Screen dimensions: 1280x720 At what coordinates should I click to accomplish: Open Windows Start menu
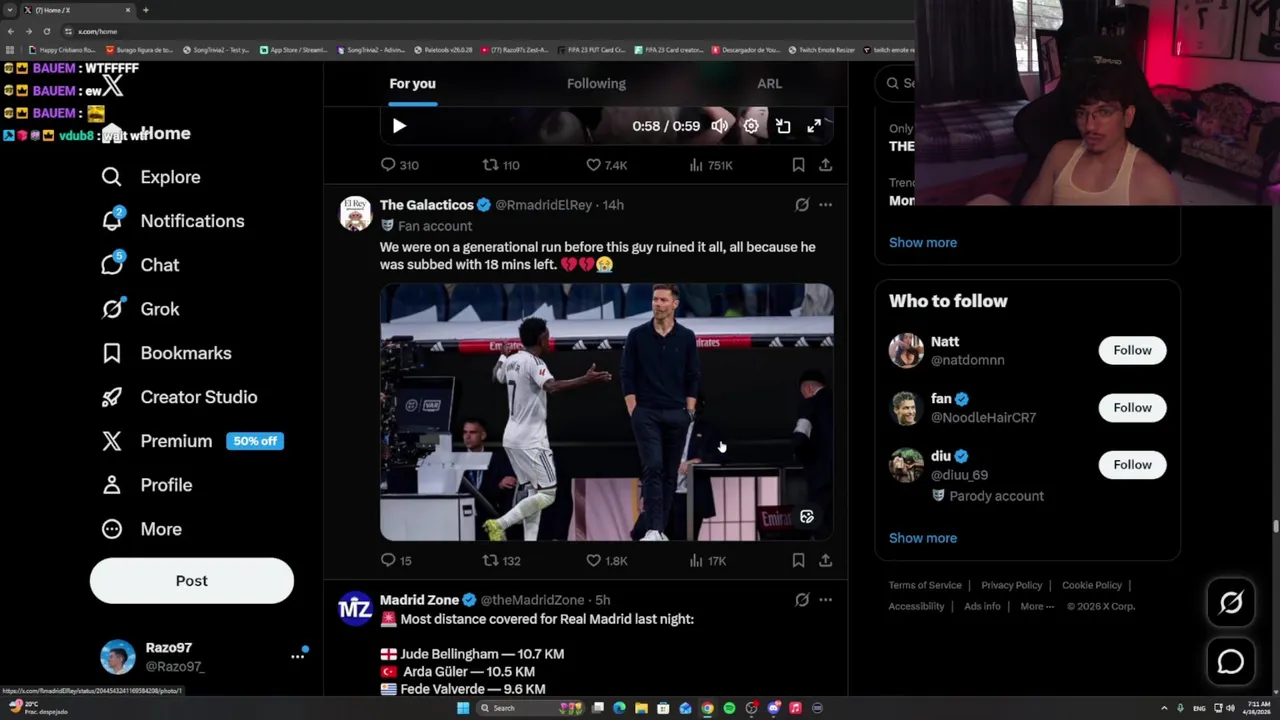pos(462,708)
